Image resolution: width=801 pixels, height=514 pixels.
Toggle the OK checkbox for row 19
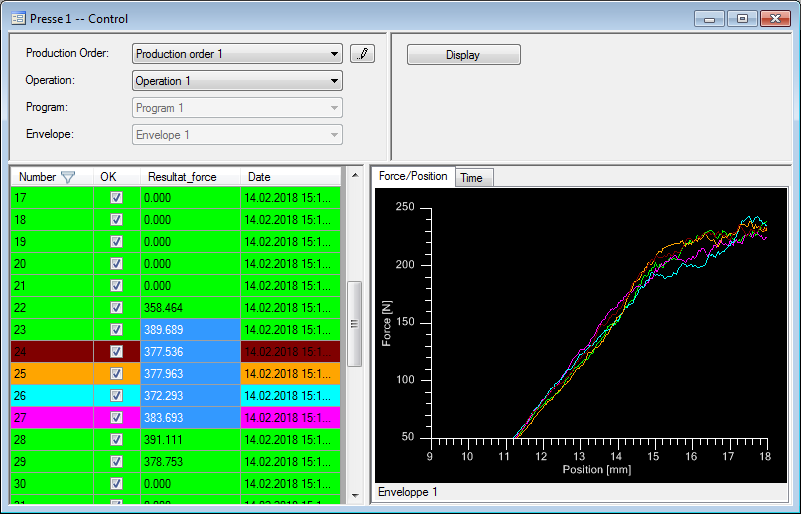pos(116,242)
